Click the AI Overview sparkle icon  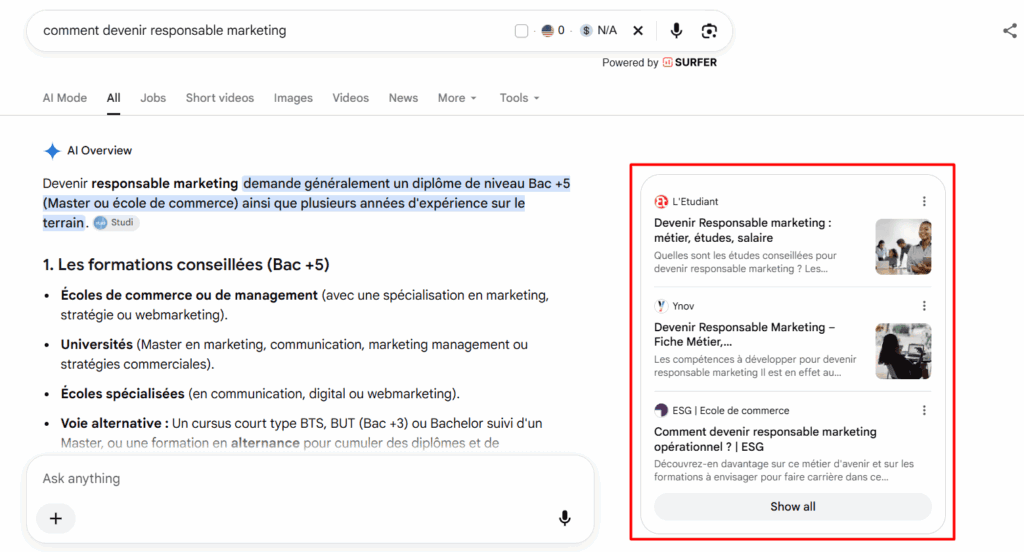tap(52, 151)
